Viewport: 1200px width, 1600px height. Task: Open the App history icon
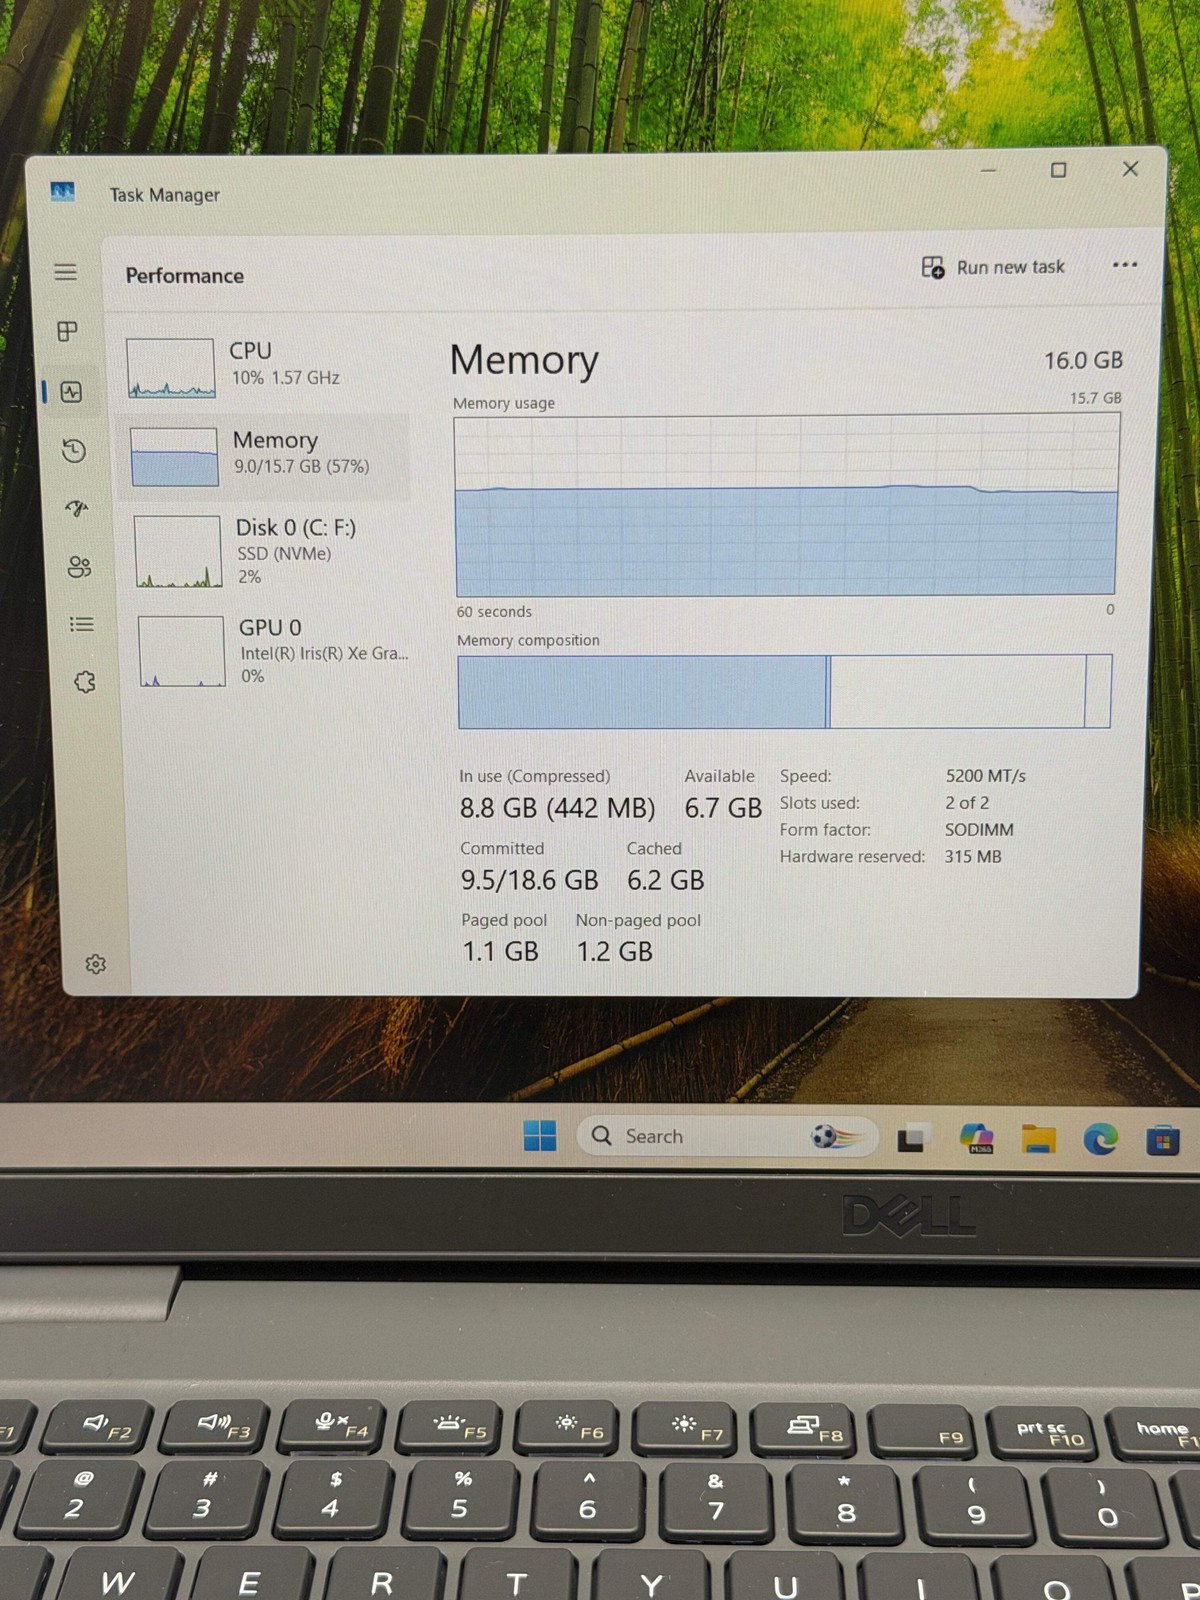point(73,451)
